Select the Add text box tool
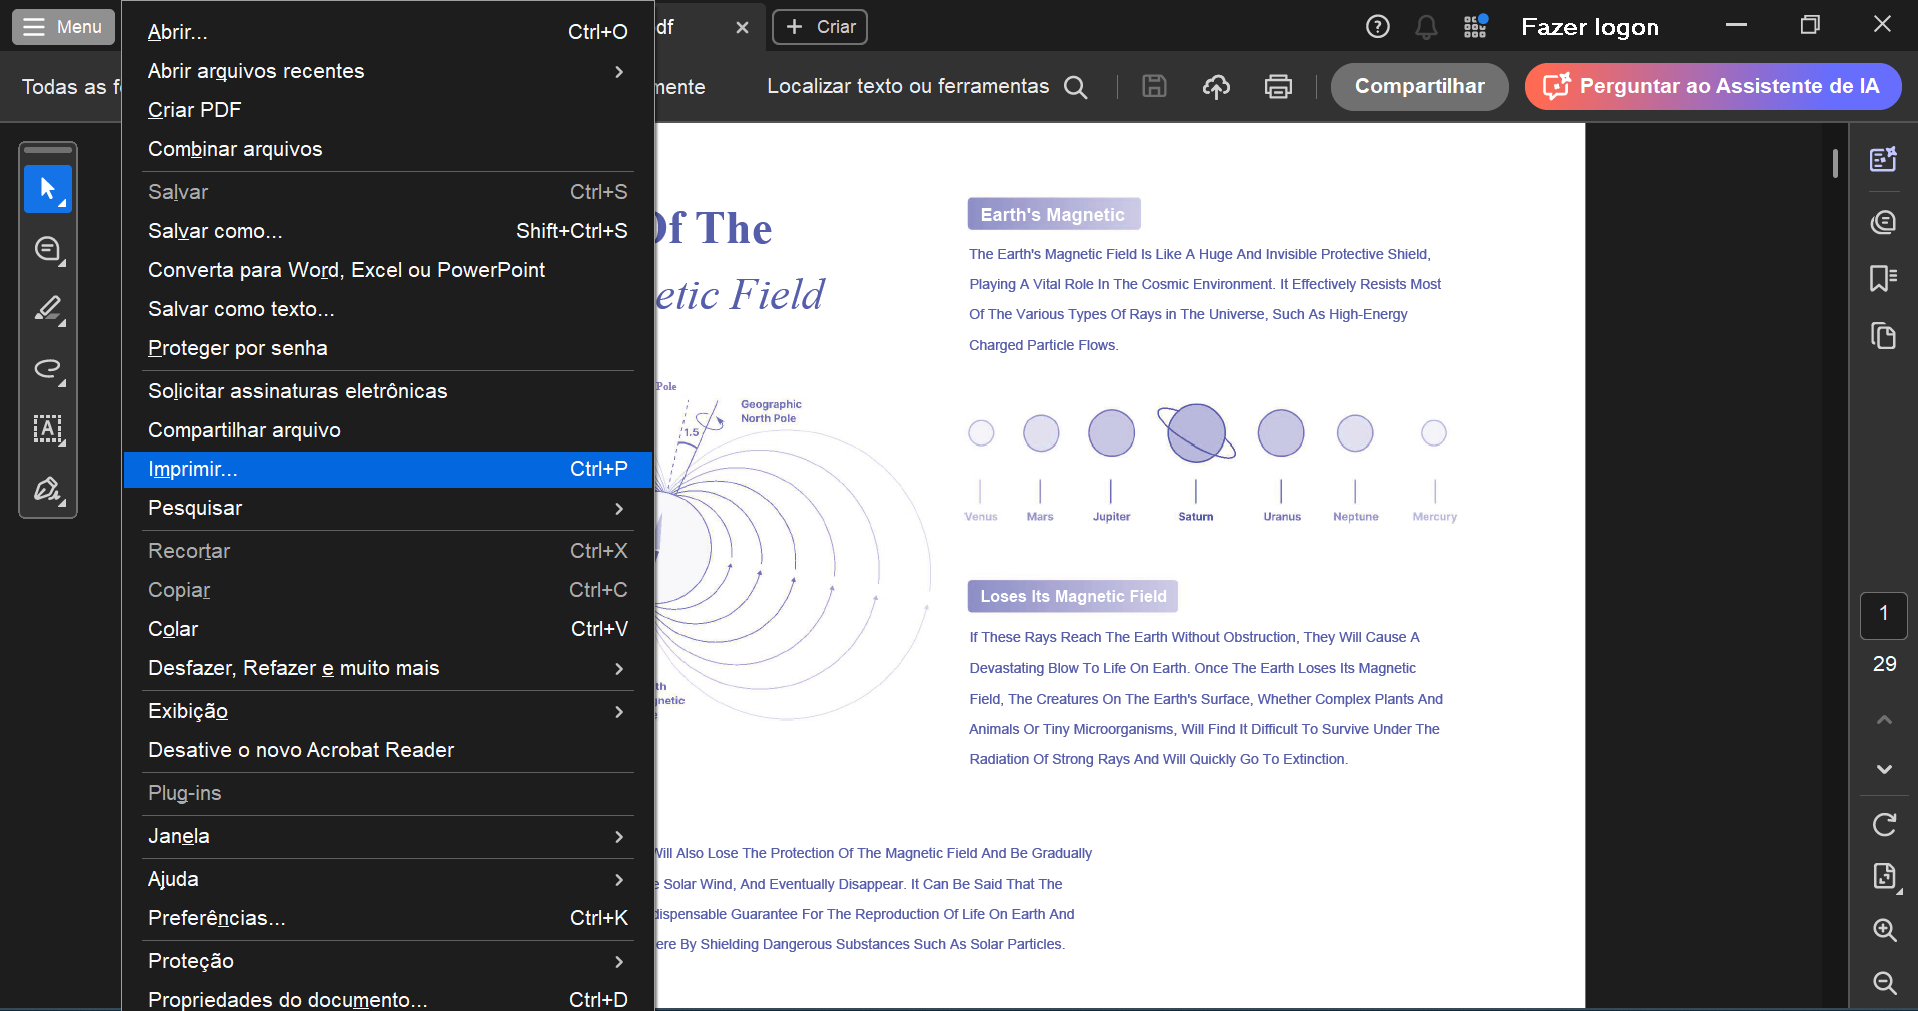This screenshot has height=1011, width=1918. [48, 430]
